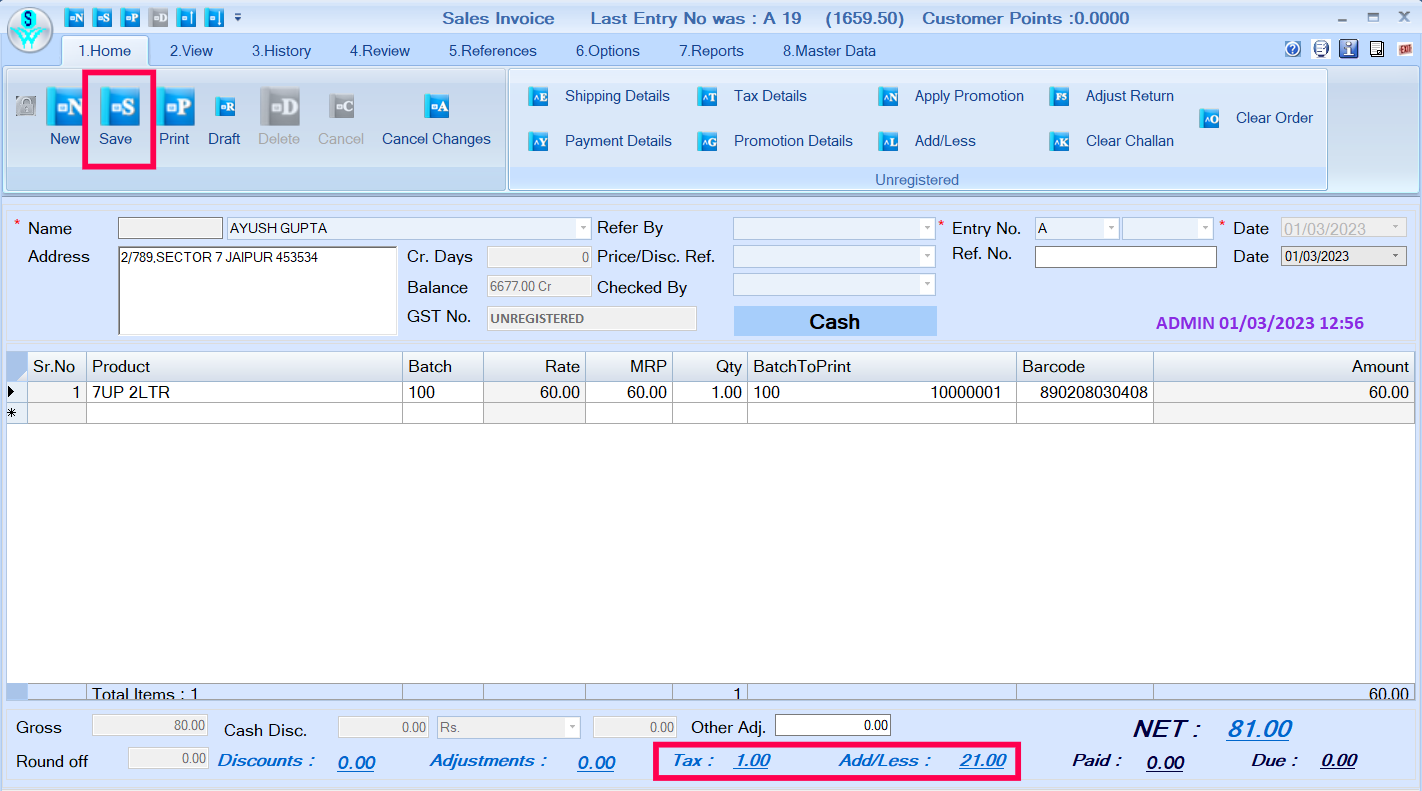Click the blue information icon
The width and height of the screenshot is (1422, 791).
(1349, 49)
